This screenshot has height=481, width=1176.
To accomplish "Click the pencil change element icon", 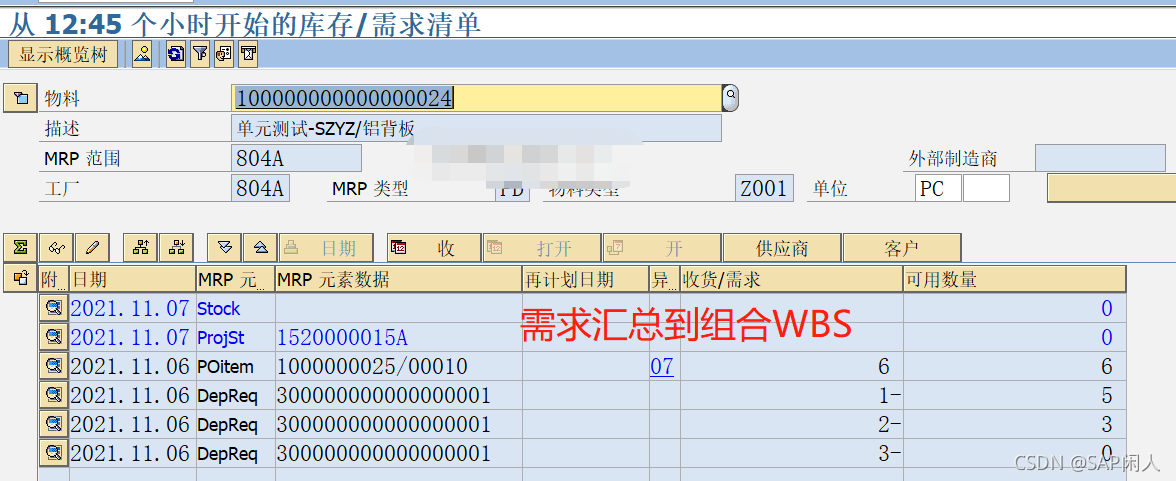I will point(92,248).
